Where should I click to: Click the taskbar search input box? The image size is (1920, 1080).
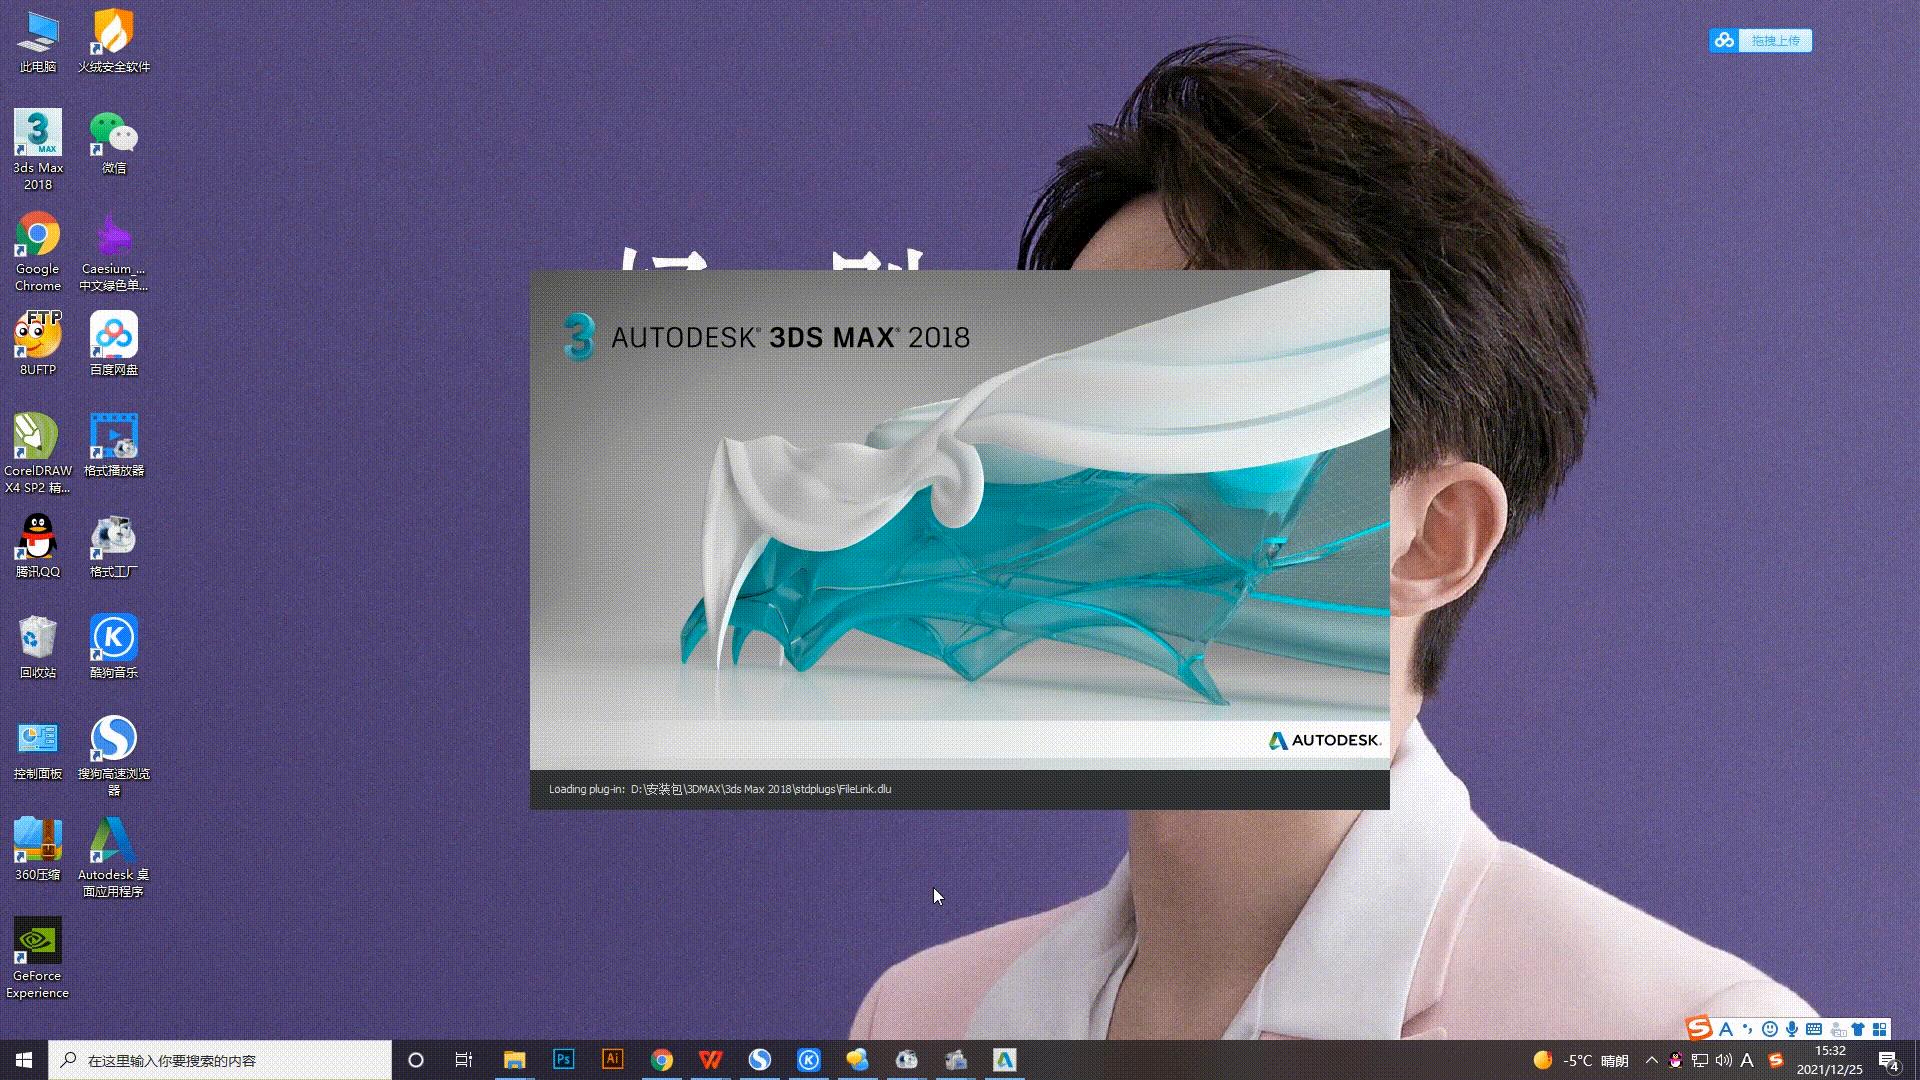[220, 1060]
